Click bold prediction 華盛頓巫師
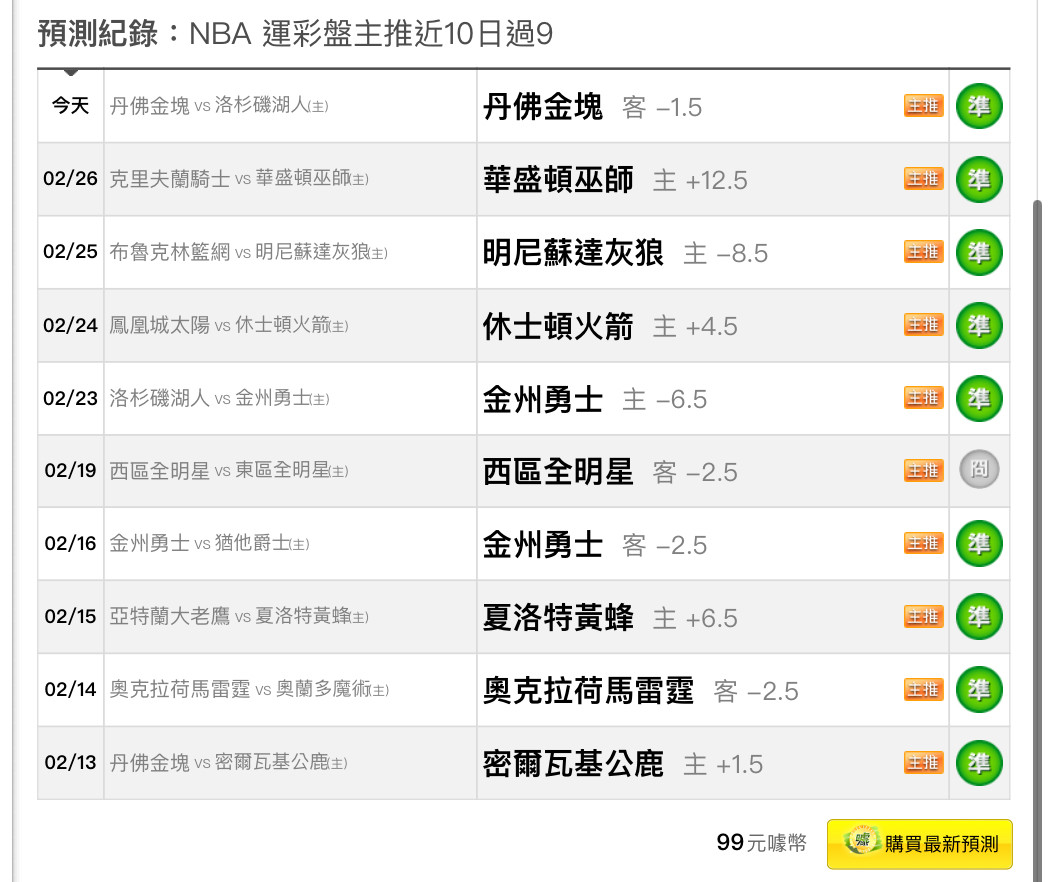Screen dimensions: 1051x882 558,180
